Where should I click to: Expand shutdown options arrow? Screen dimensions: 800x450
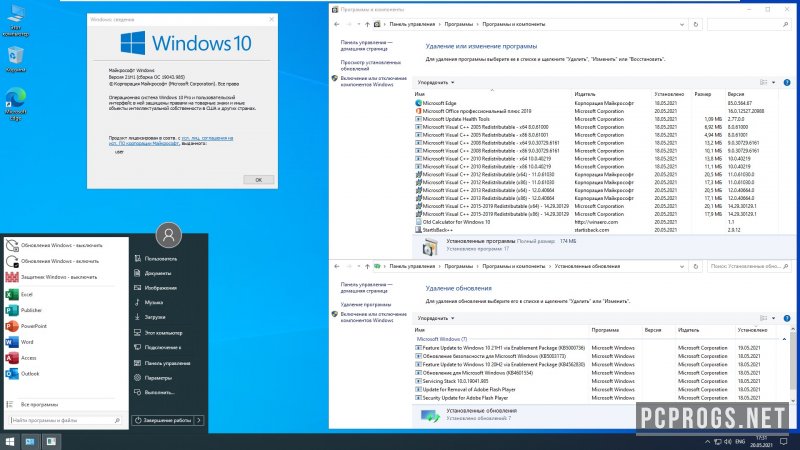tap(199, 420)
